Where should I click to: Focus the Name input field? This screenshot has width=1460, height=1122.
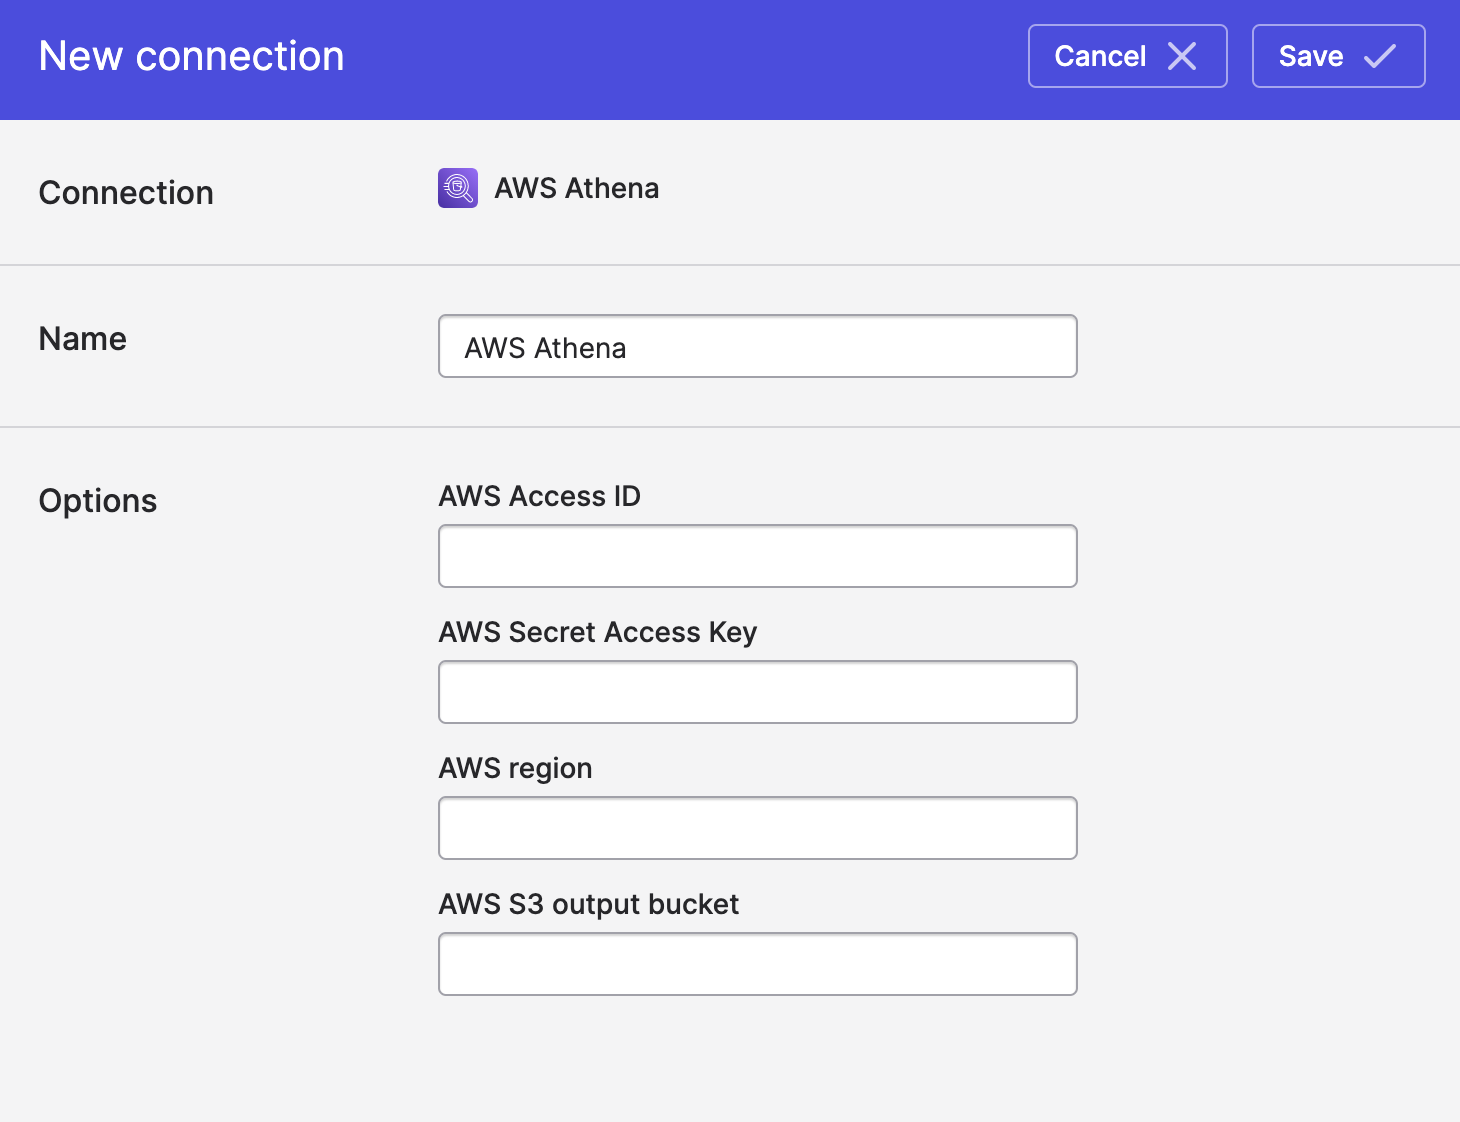click(757, 347)
